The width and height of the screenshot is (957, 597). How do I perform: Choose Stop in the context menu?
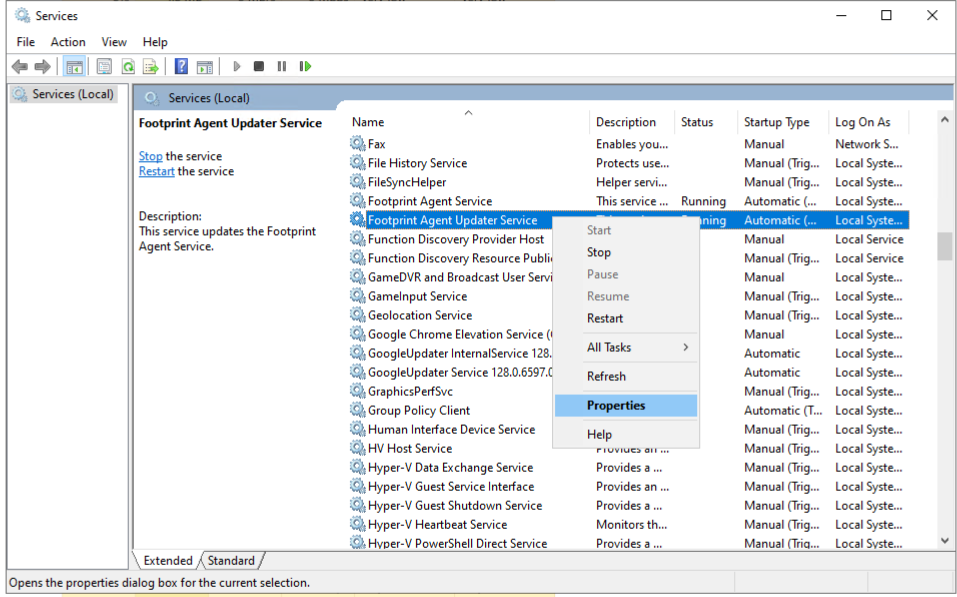pos(626,252)
